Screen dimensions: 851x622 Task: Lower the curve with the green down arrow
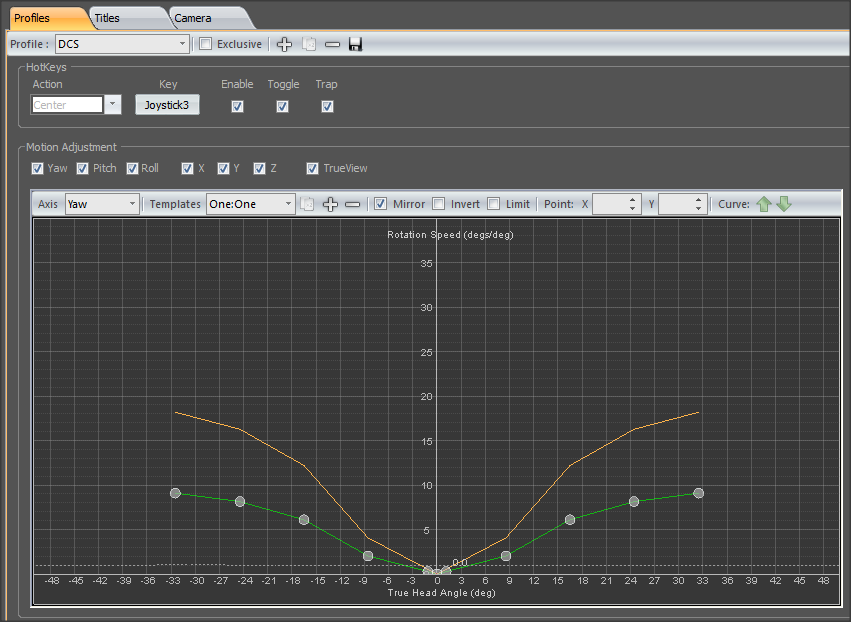point(784,204)
